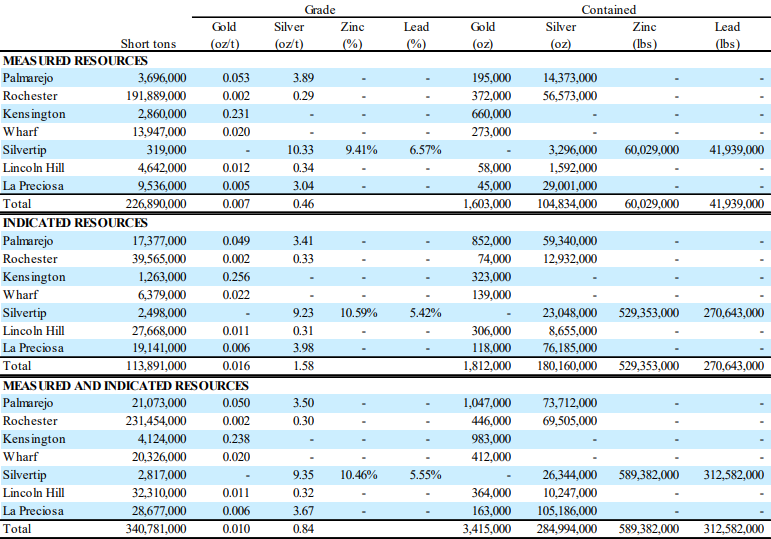This screenshot has width=771, height=539.
Task: Click Silvertip silver grade 10.33
Action: [300, 150]
